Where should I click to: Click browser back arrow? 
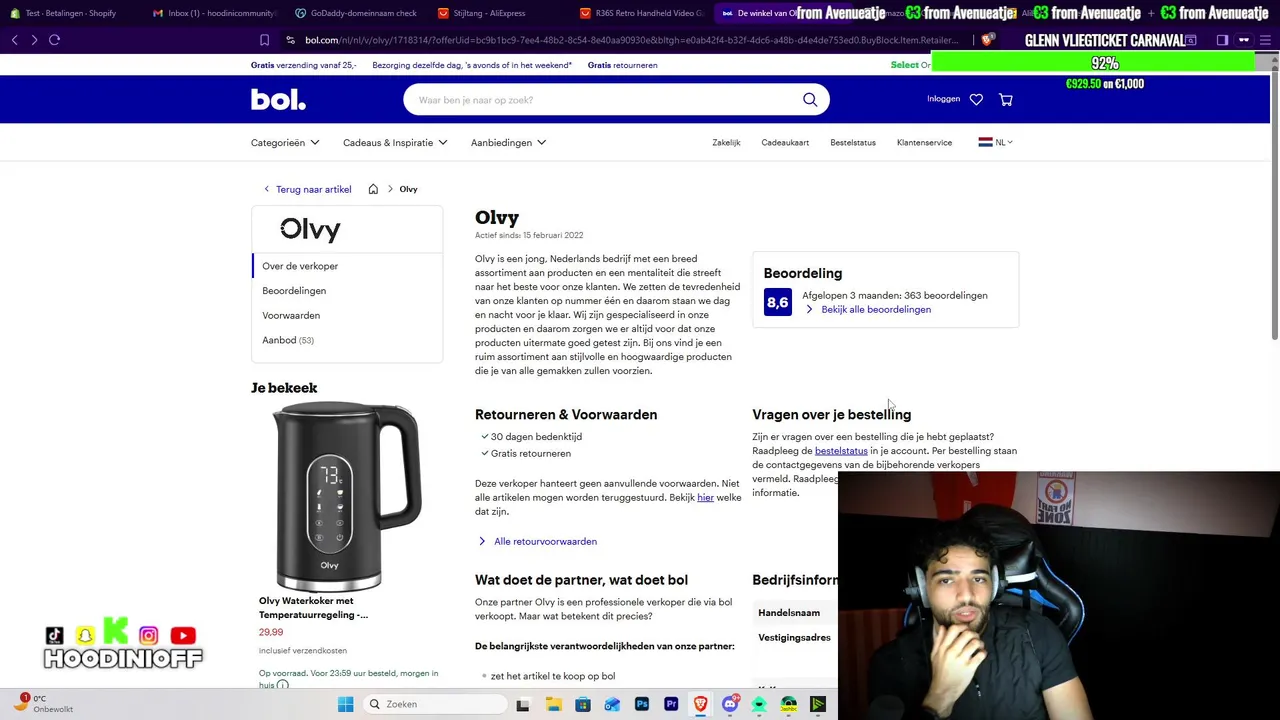tap(14, 40)
